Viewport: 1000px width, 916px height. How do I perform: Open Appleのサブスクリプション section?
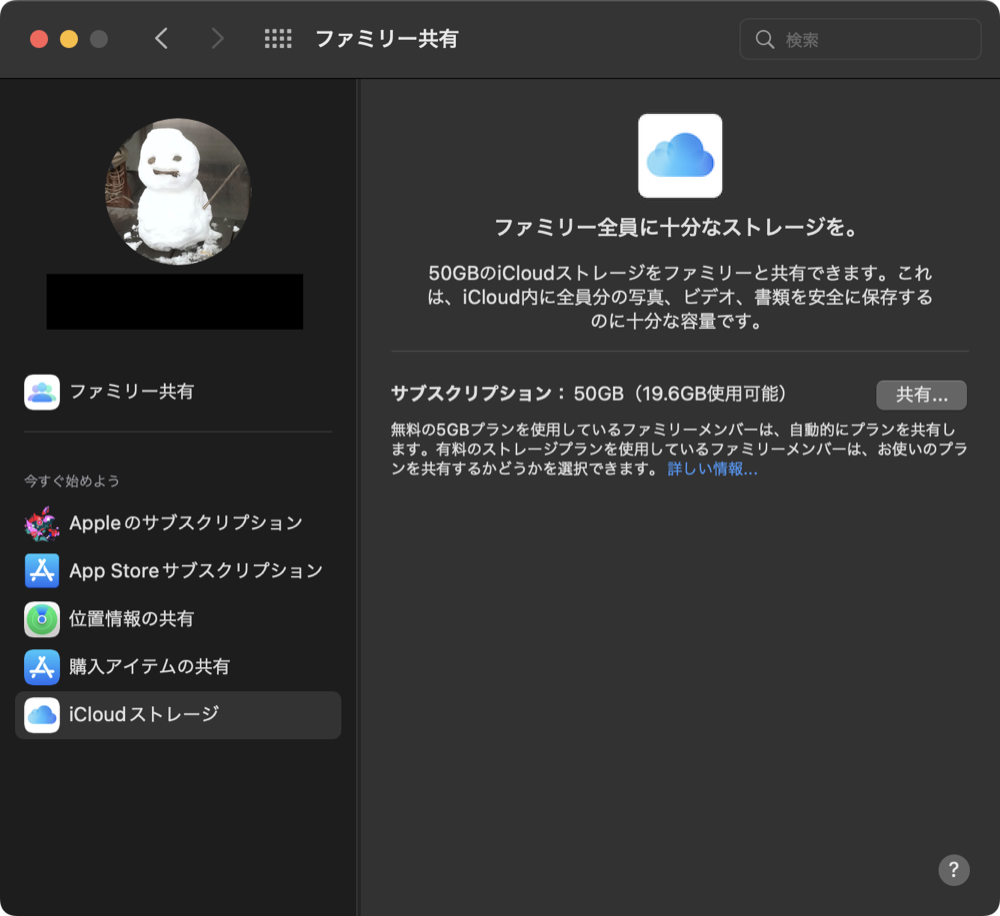[x=178, y=523]
